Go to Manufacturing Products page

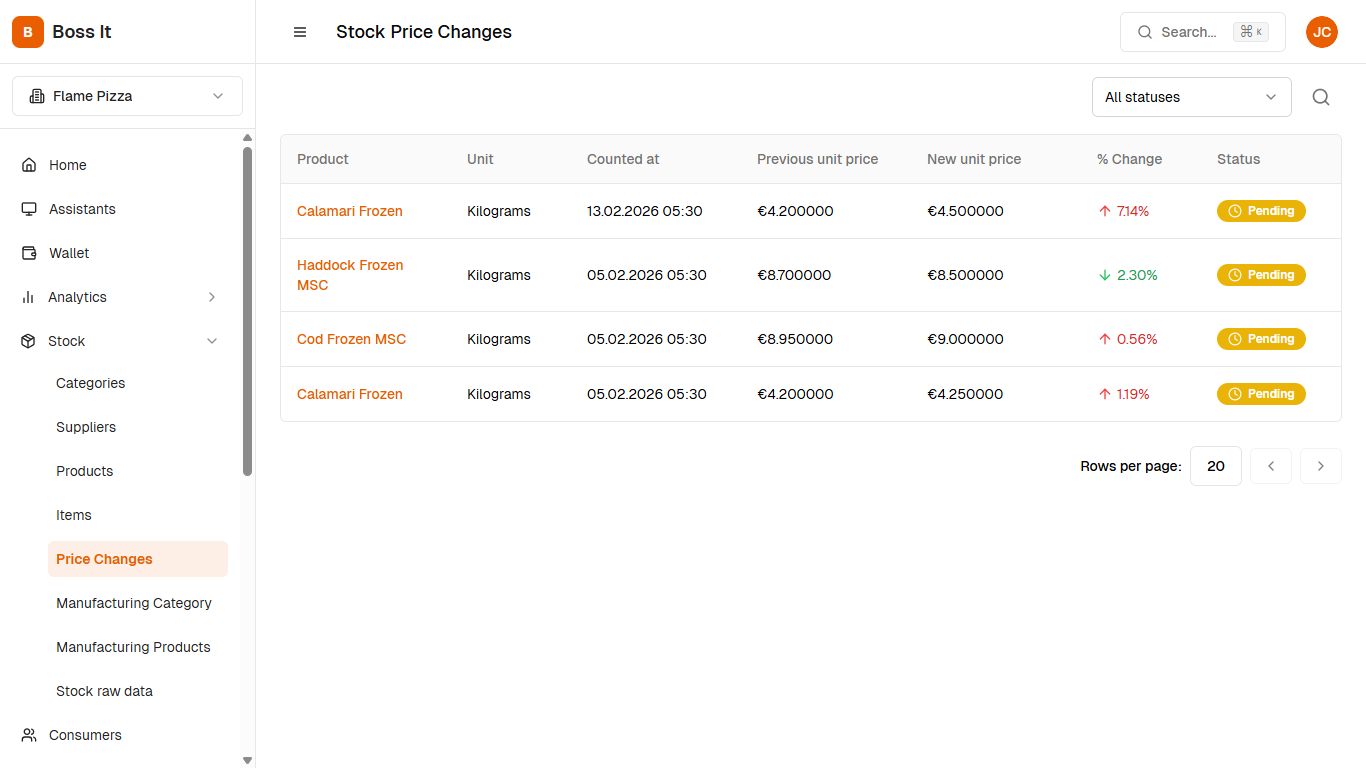coord(133,647)
